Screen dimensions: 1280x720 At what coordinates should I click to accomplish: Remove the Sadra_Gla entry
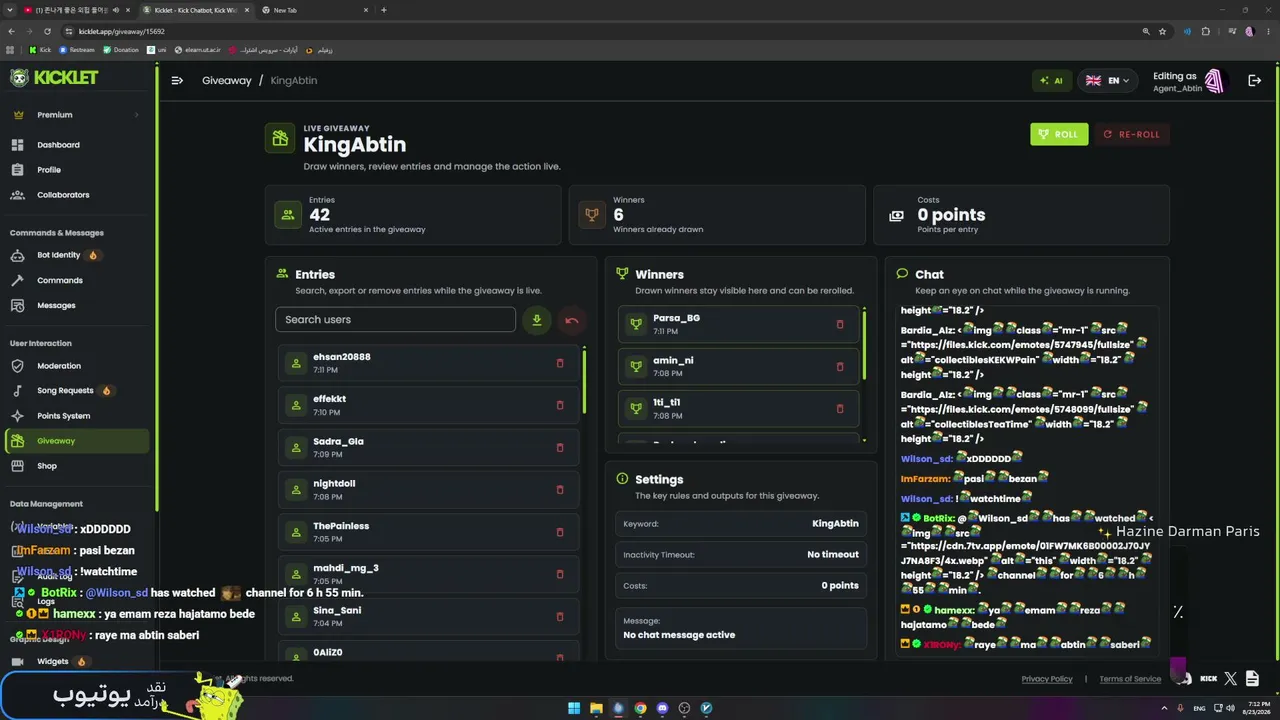560,447
